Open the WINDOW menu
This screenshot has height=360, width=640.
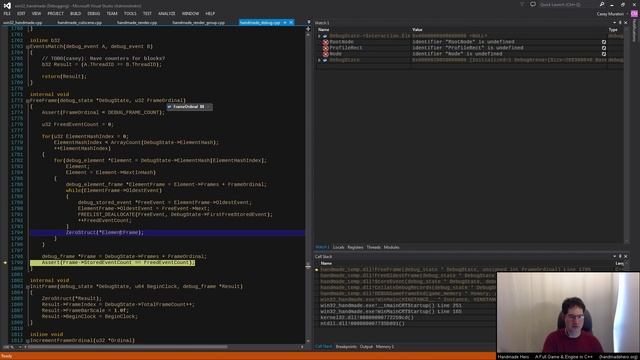pos(190,13)
